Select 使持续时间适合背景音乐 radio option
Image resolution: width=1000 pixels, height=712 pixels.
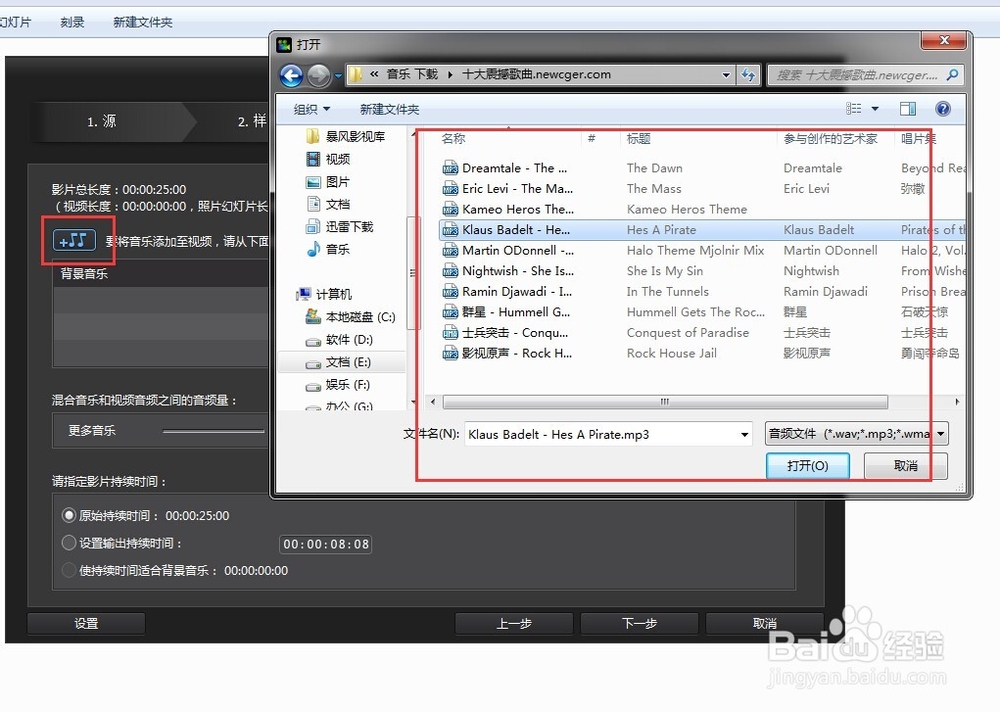(x=69, y=570)
